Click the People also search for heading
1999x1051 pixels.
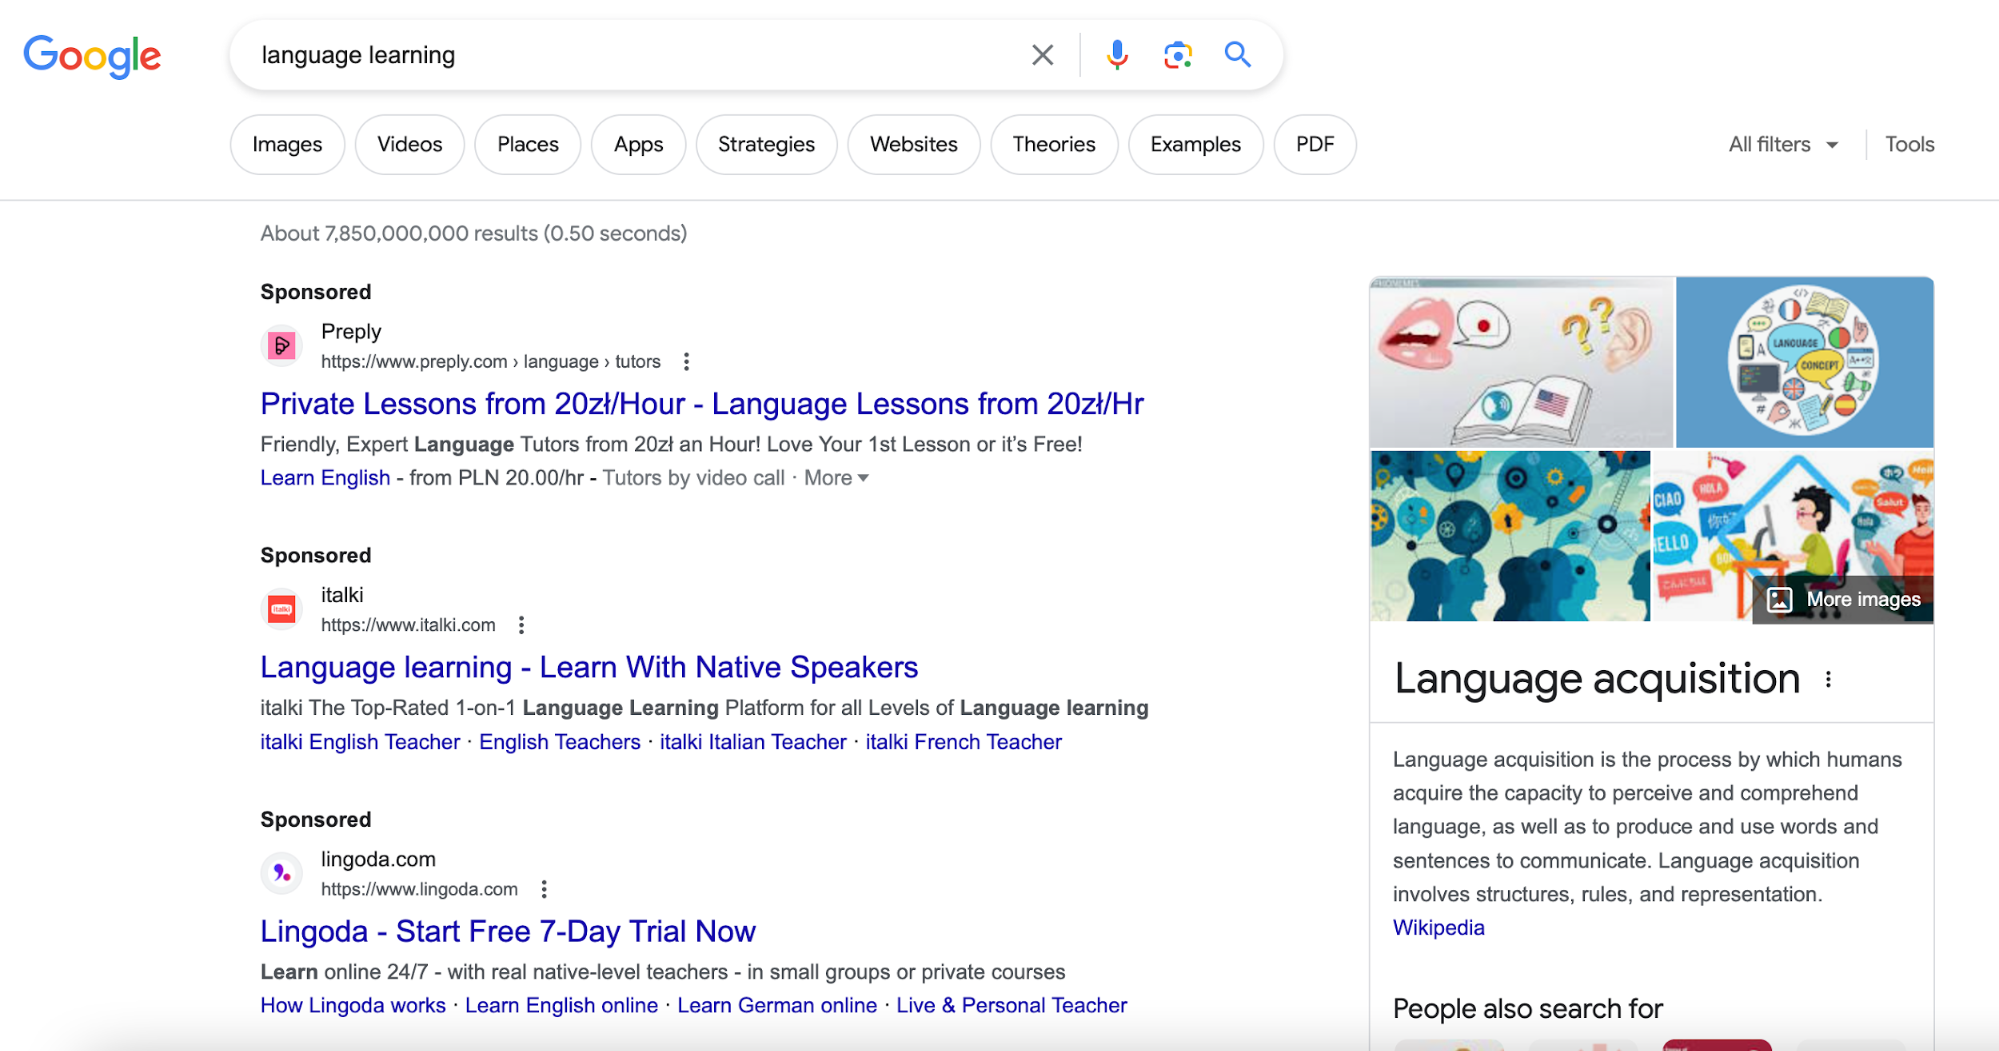[1528, 1009]
